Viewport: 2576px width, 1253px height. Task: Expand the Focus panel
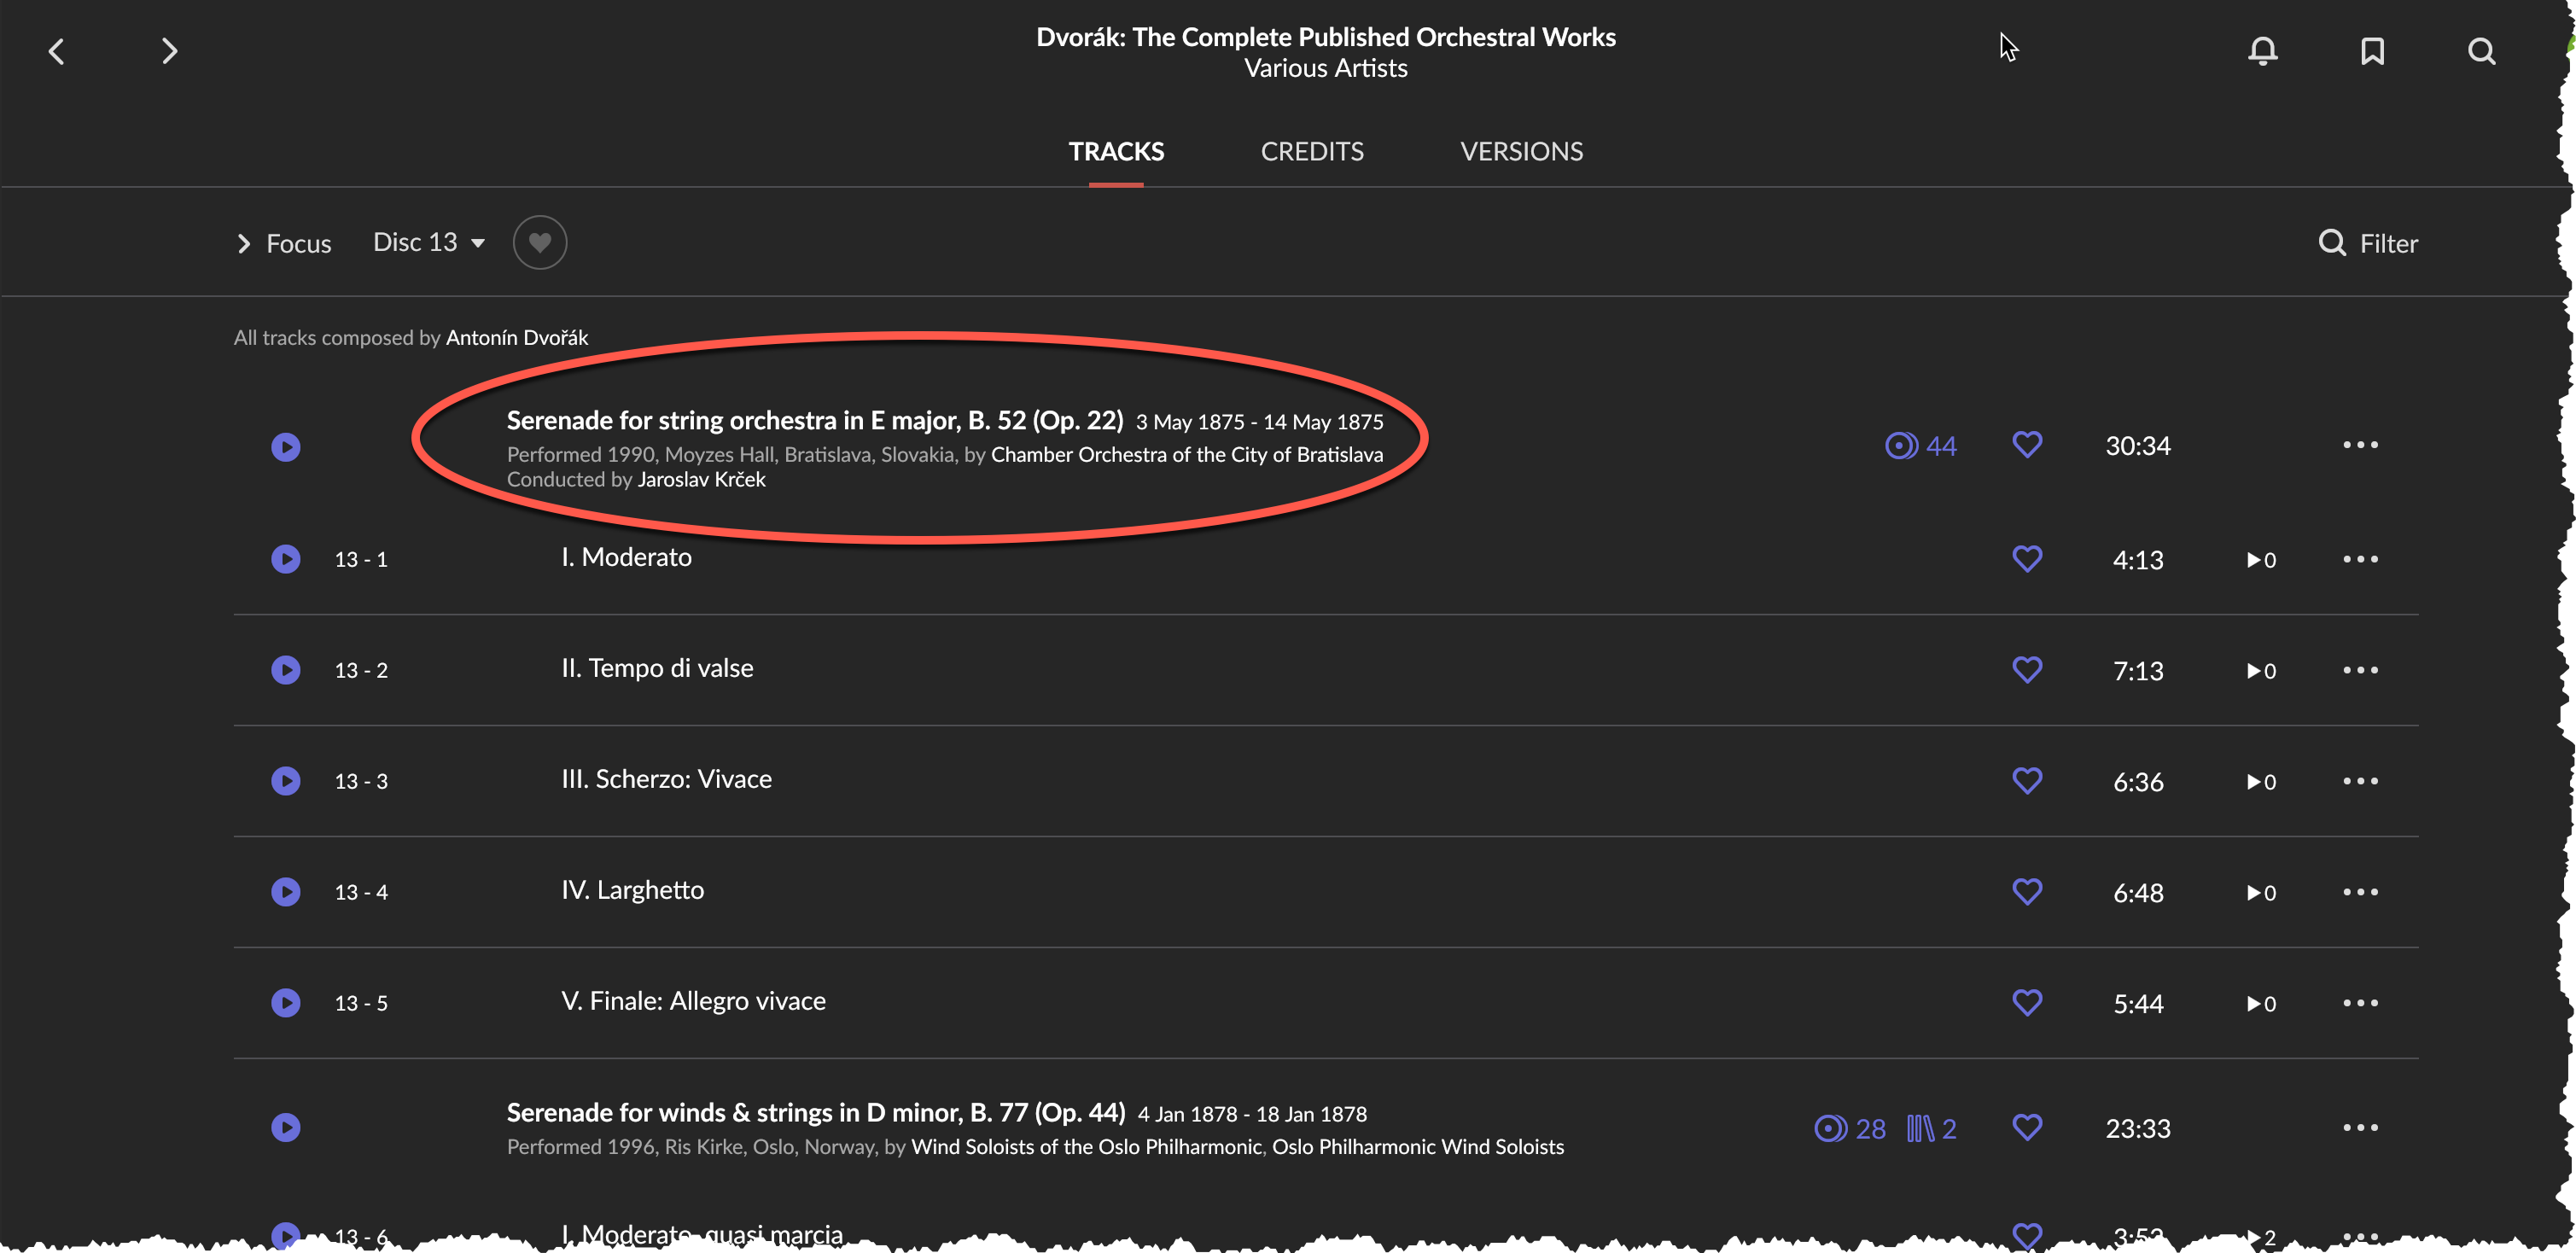tap(284, 243)
